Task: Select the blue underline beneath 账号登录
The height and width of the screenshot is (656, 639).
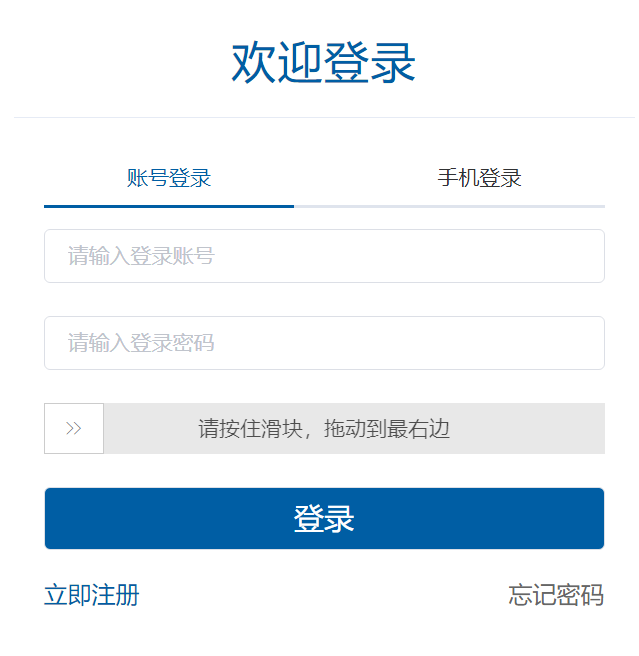Action: 169,206
